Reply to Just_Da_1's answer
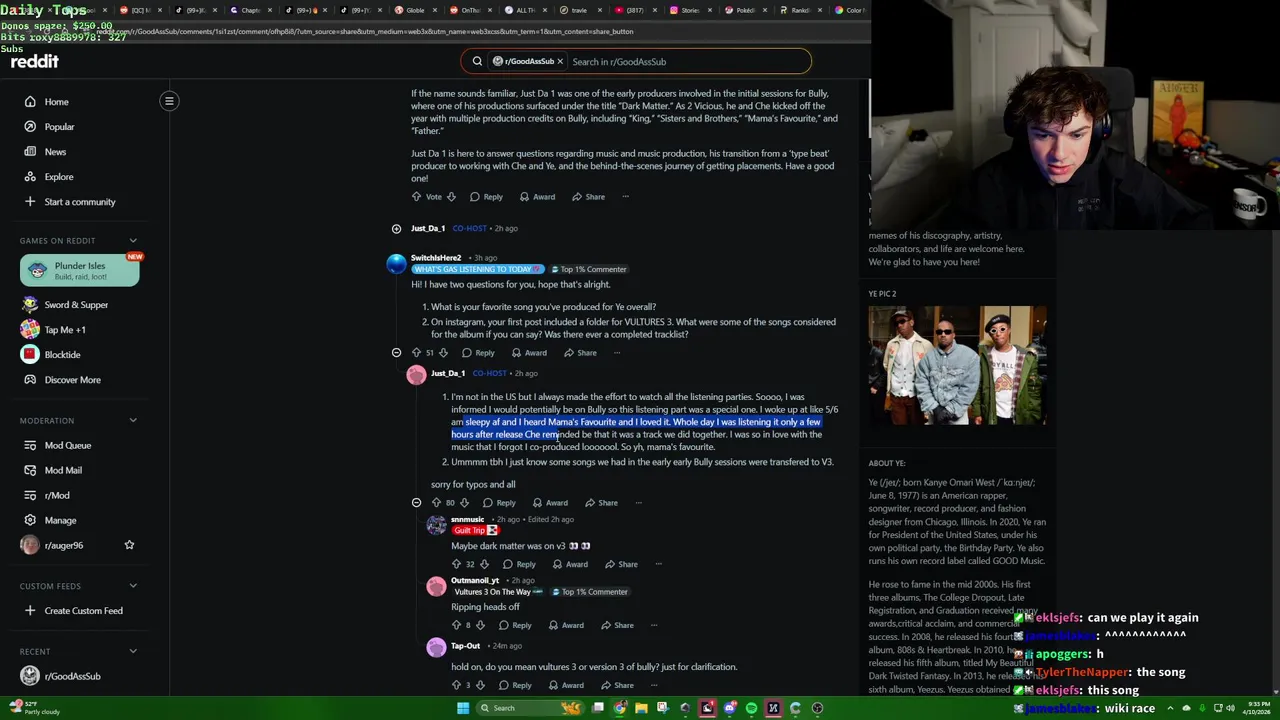Image resolution: width=1280 pixels, height=720 pixels. [x=498, y=503]
